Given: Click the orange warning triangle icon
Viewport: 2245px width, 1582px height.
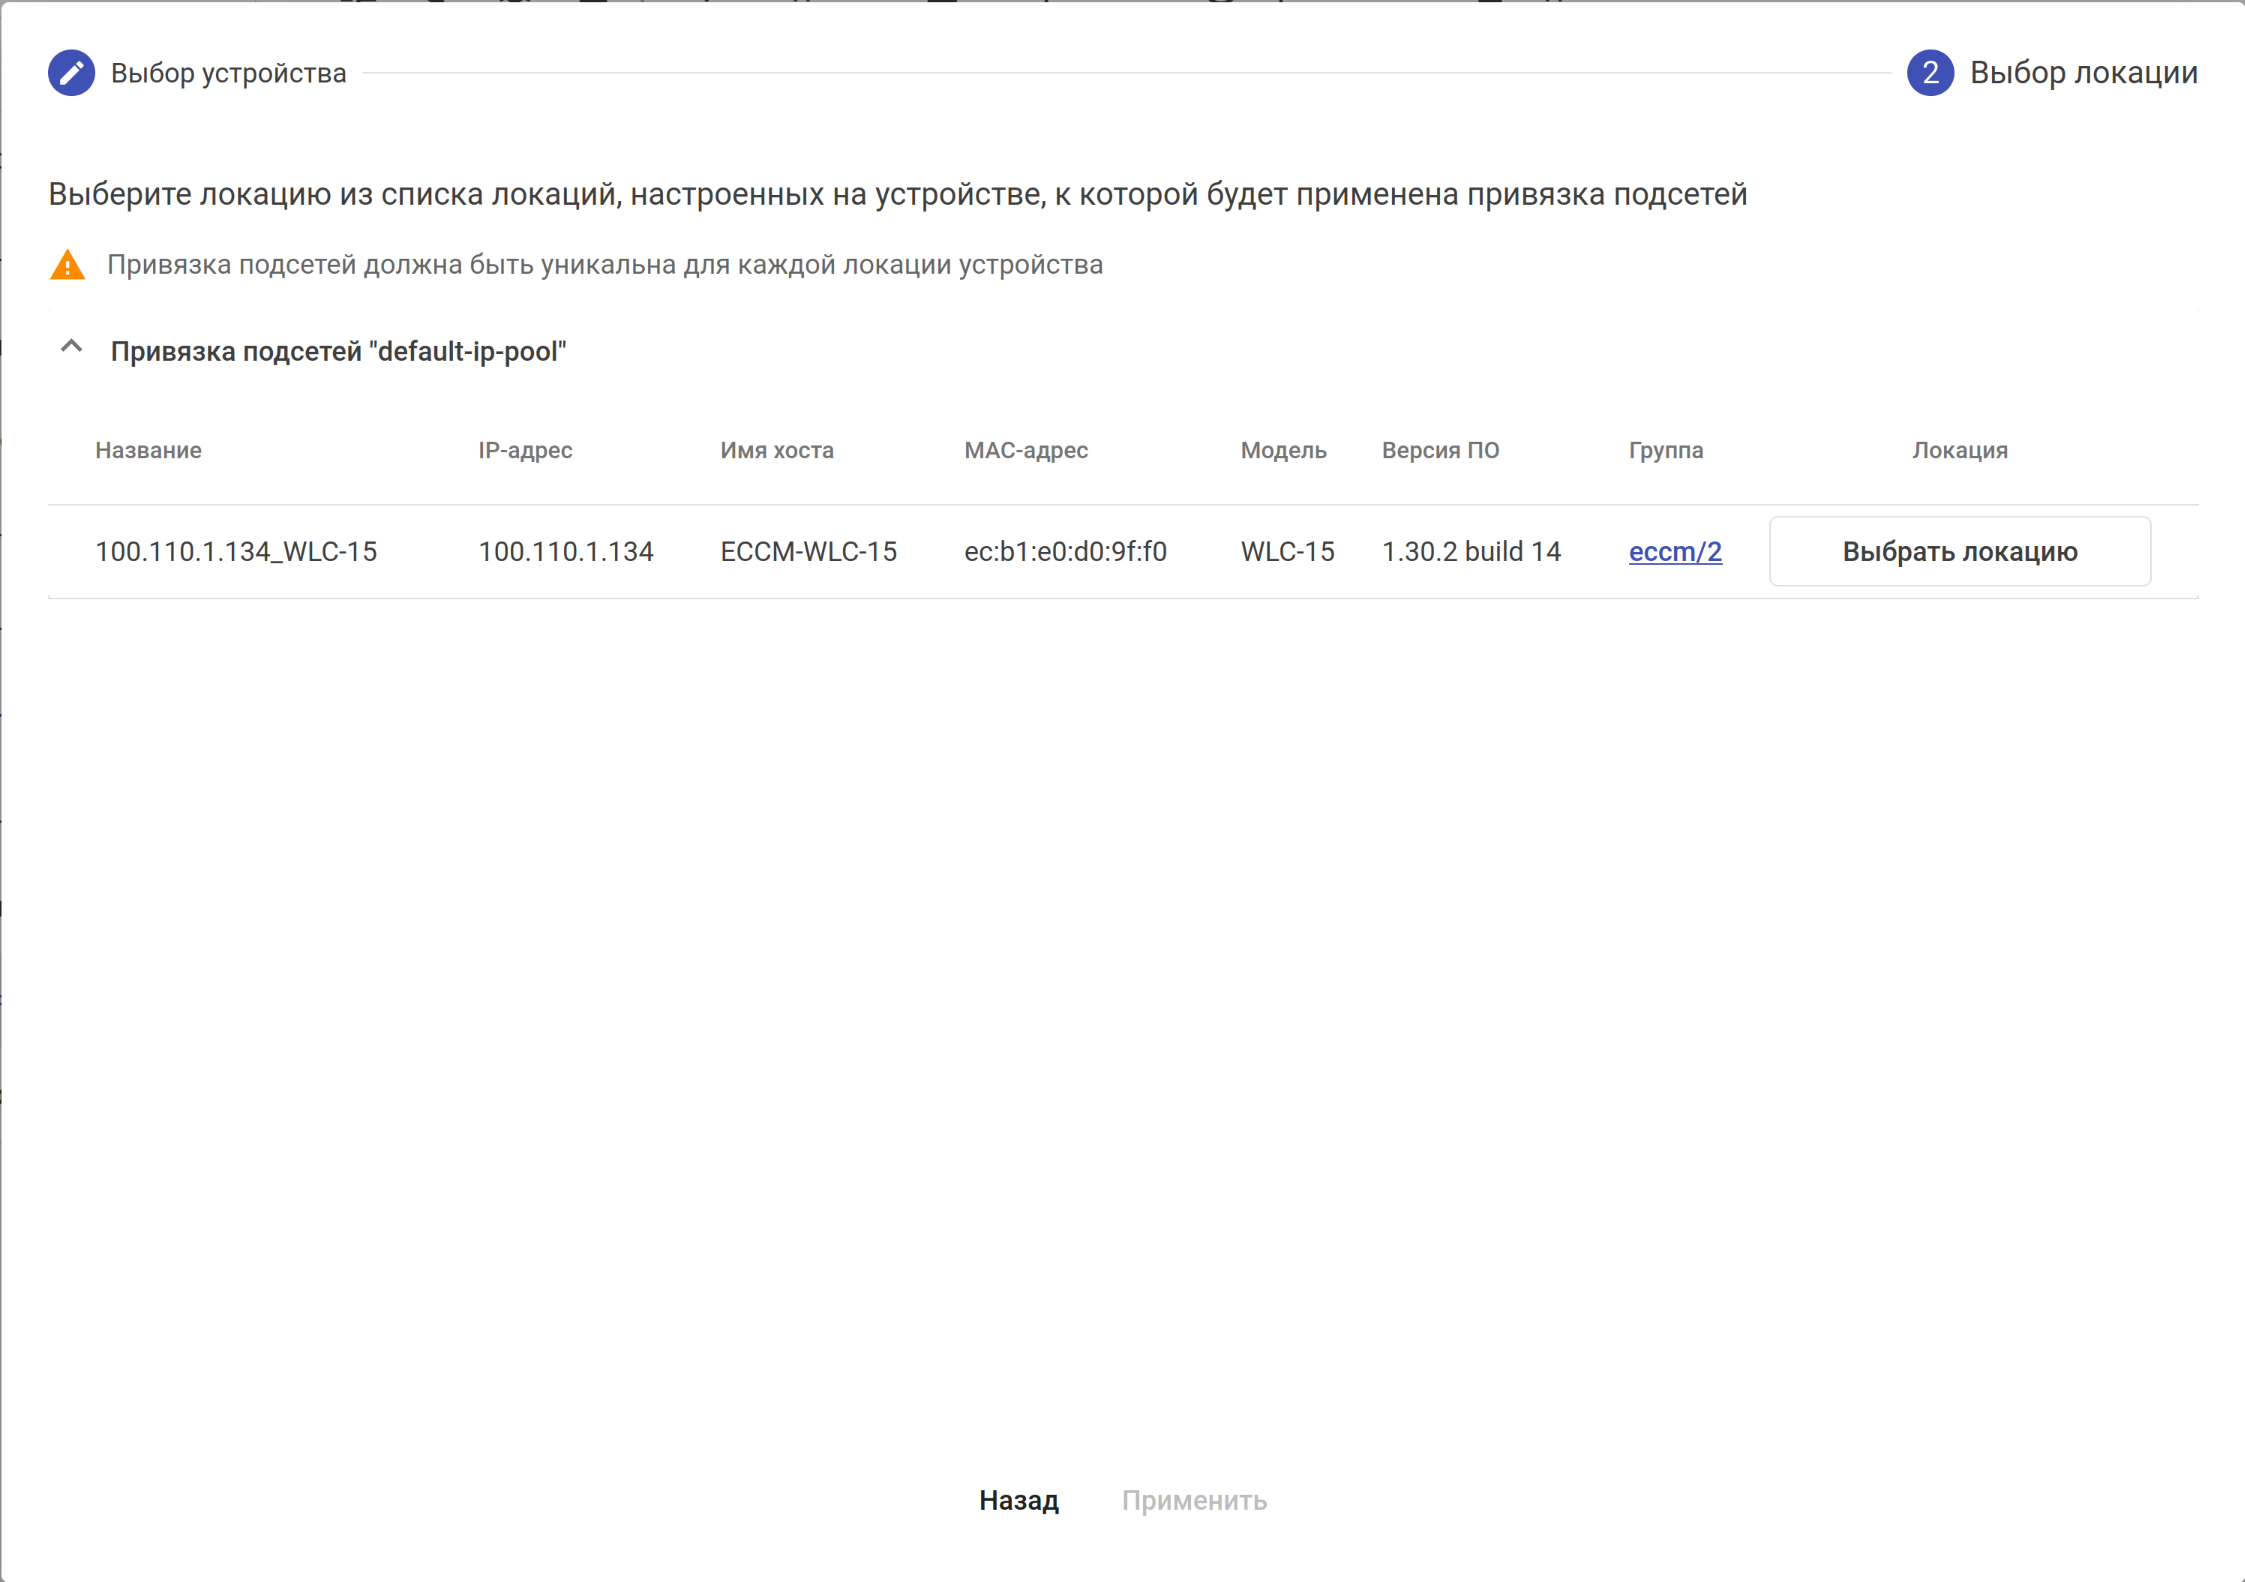Looking at the screenshot, I should click(68, 265).
